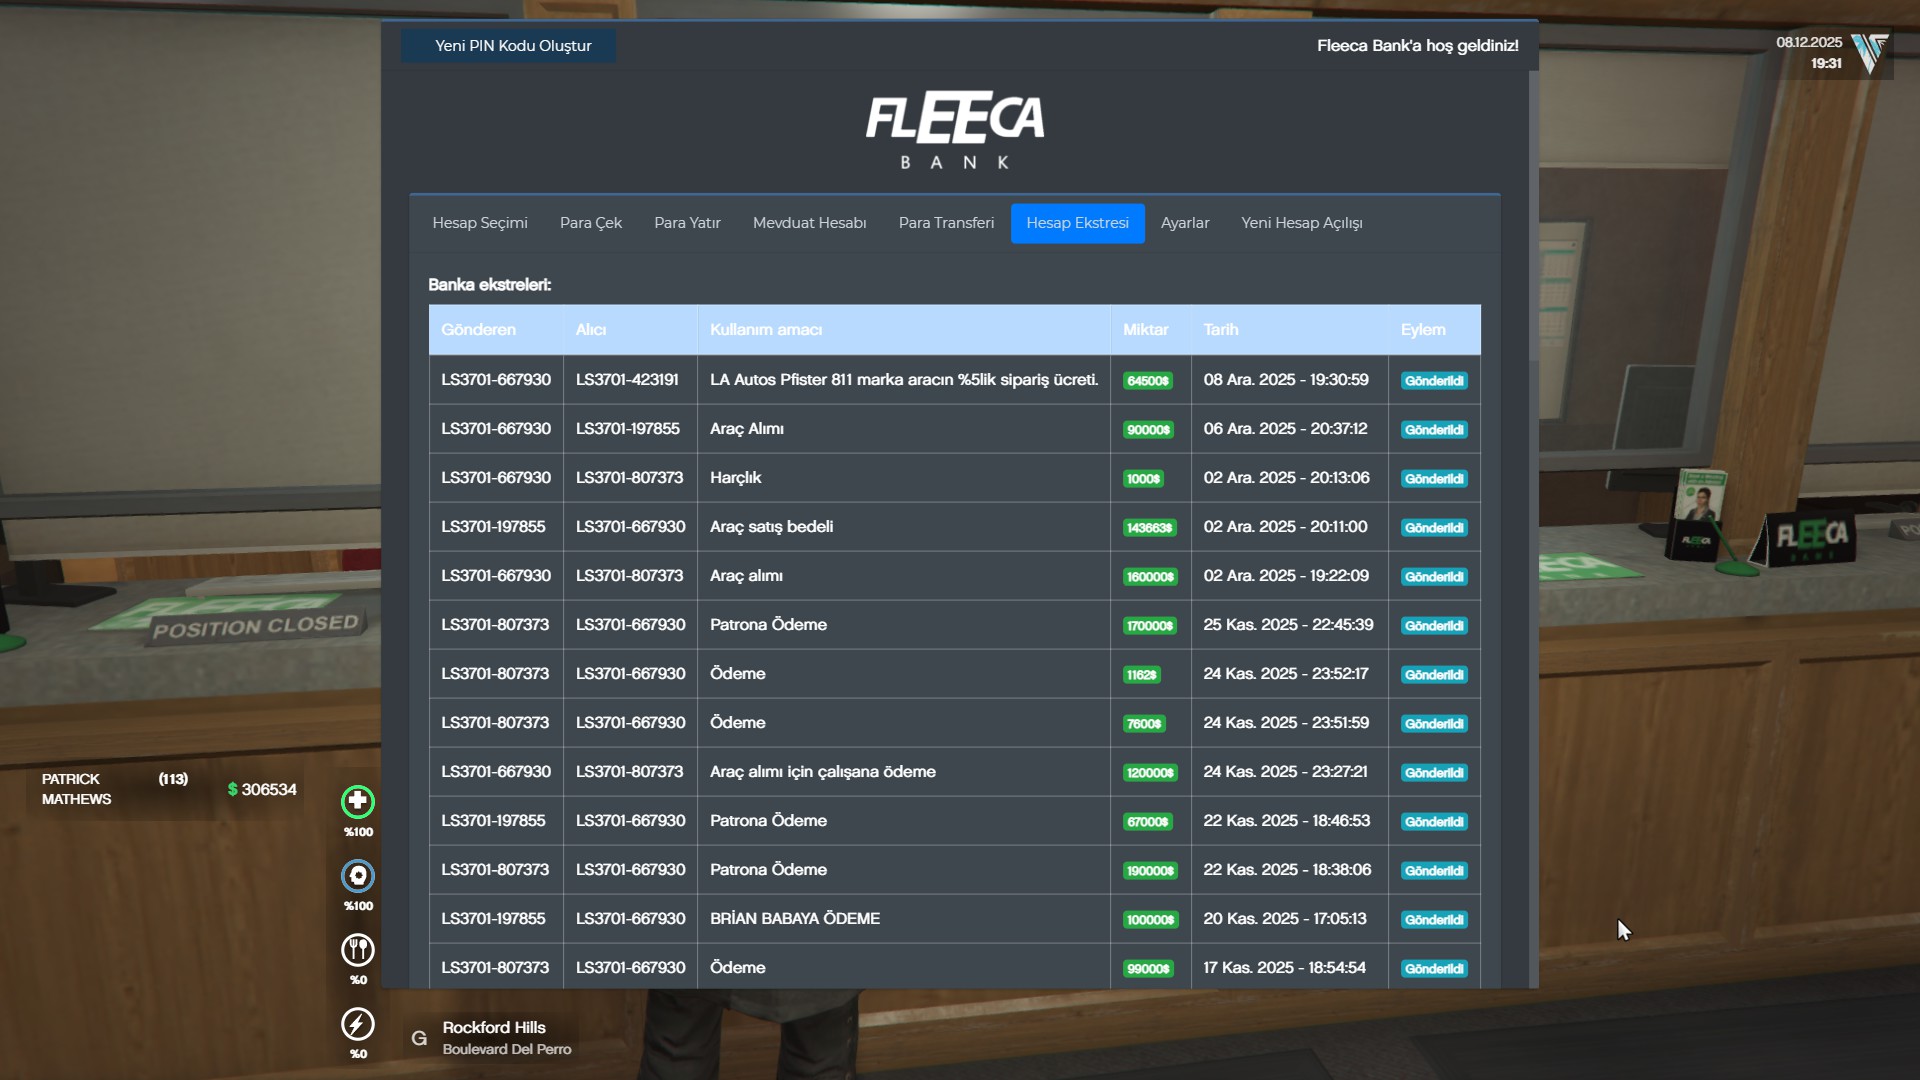Click the Fleeca Bank welcome message
Screen dimensions: 1920x1080
pyautogui.click(x=1417, y=46)
